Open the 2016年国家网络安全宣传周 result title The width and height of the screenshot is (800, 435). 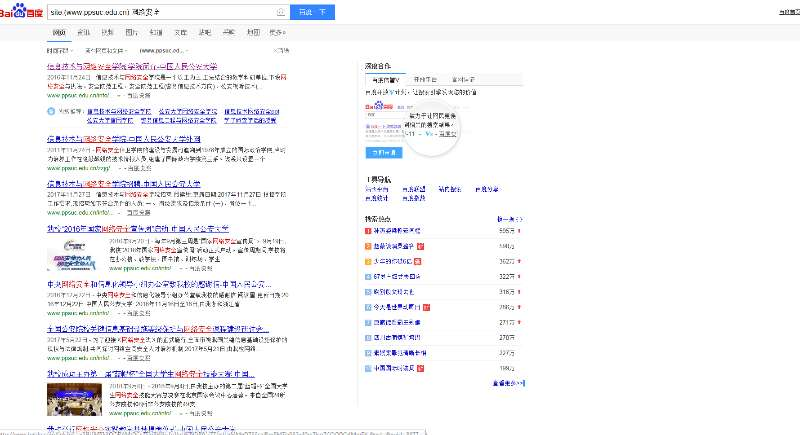[x=138, y=228]
